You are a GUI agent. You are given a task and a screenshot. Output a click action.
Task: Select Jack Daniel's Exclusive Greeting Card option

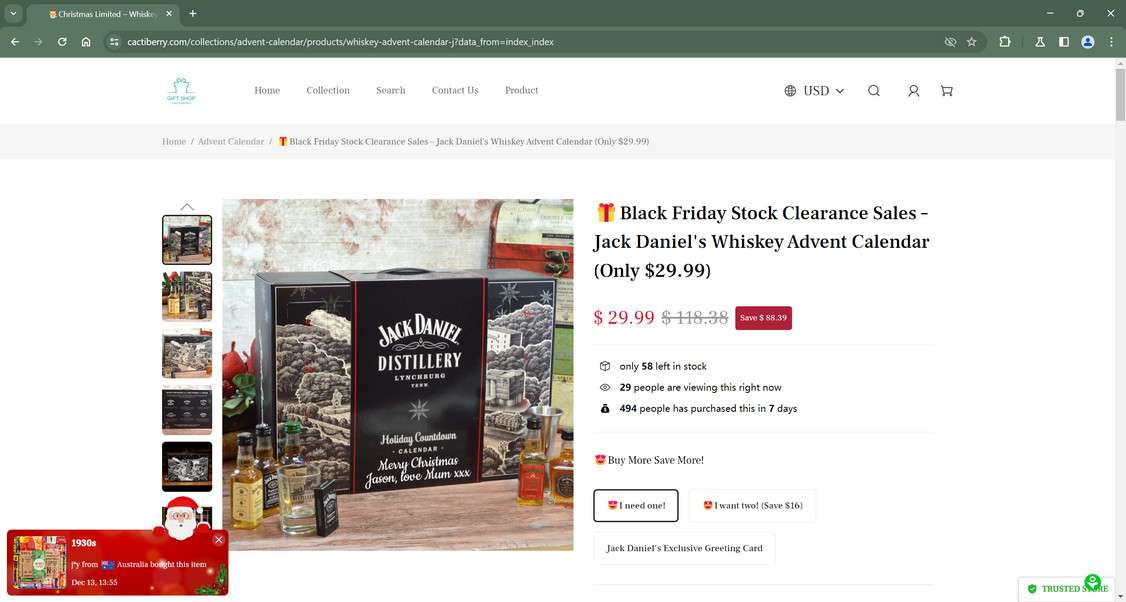684,548
